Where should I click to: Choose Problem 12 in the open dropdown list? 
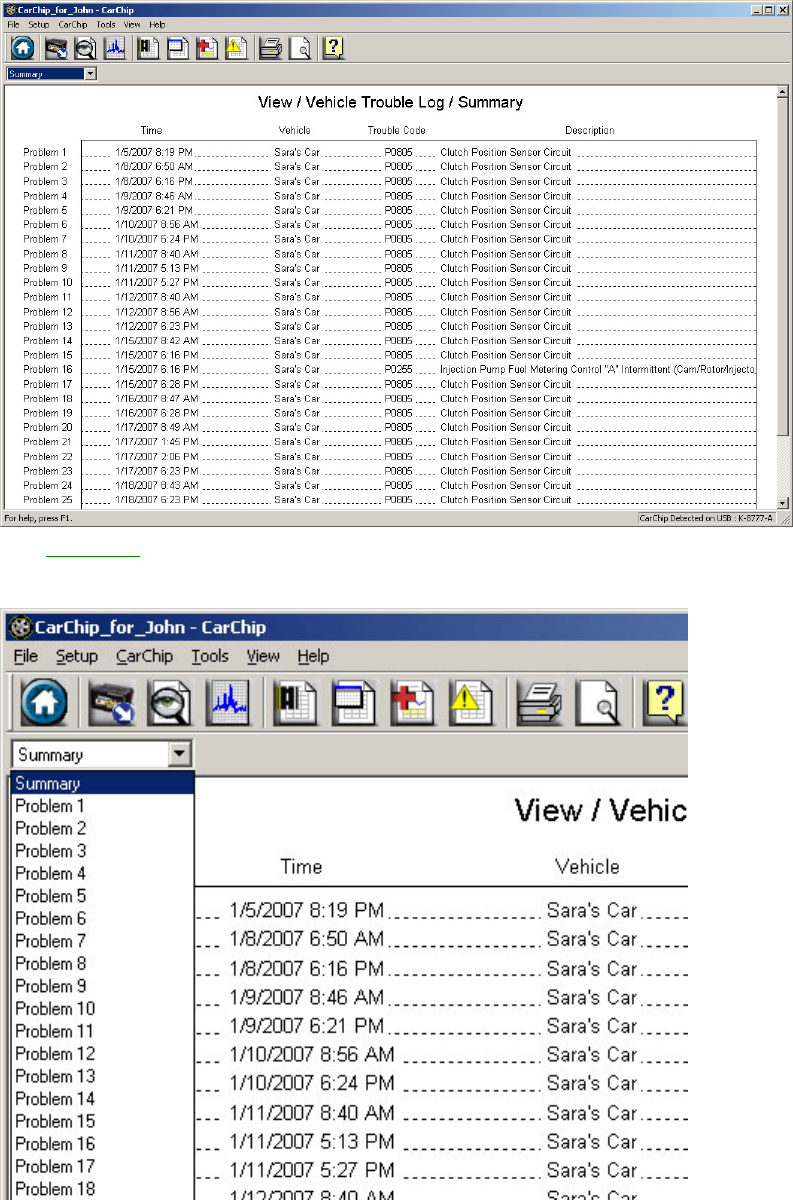(x=102, y=1054)
